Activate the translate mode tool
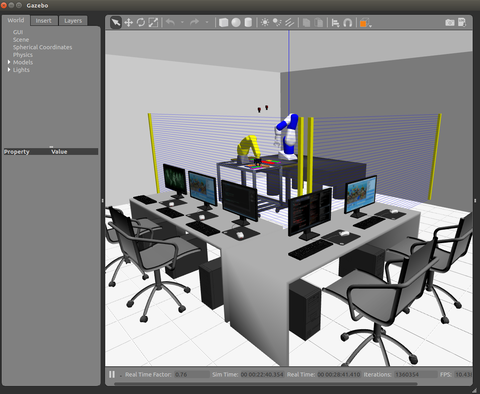 (128, 22)
